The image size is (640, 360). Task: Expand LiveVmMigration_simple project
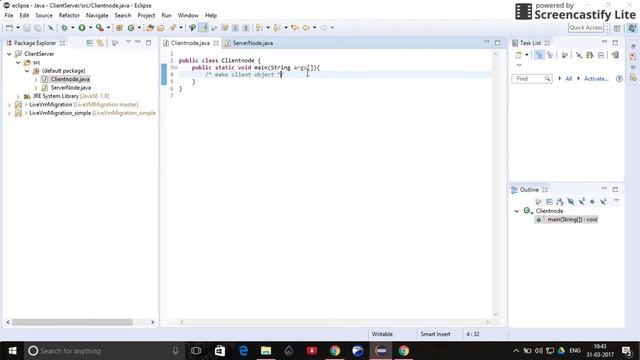9,113
